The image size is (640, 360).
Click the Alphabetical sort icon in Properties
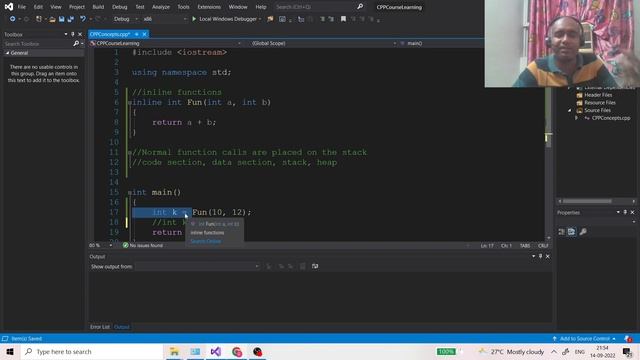(571, 231)
